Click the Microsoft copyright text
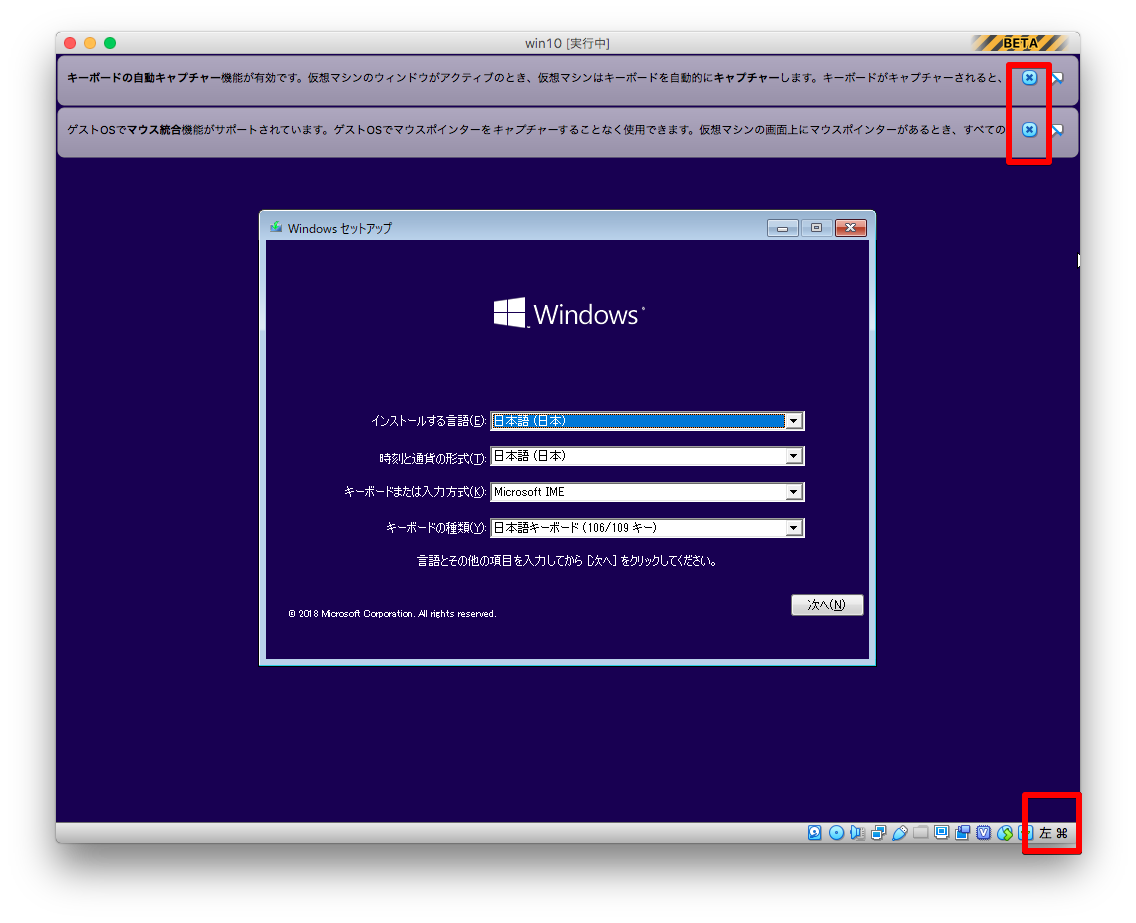 pos(392,614)
